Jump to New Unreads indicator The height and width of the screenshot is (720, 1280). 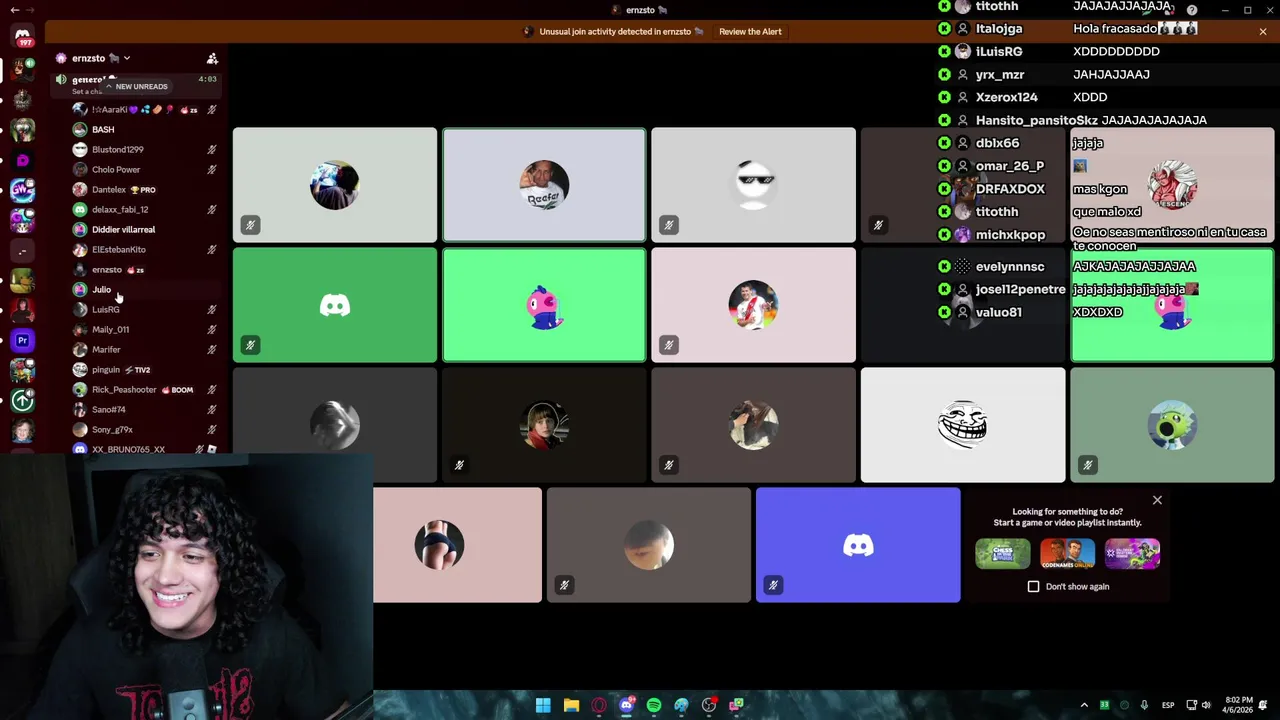pyautogui.click(x=137, y=86)
